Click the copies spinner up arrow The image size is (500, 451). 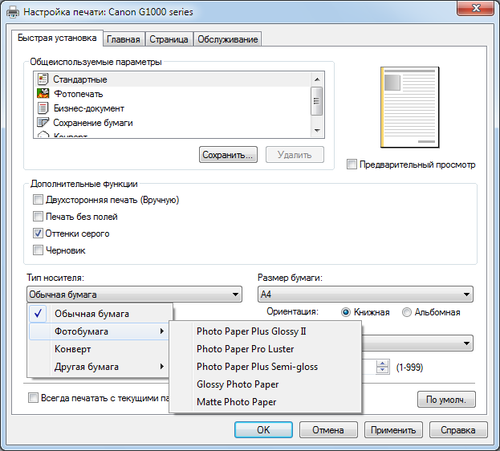click(x=383, y=364)
